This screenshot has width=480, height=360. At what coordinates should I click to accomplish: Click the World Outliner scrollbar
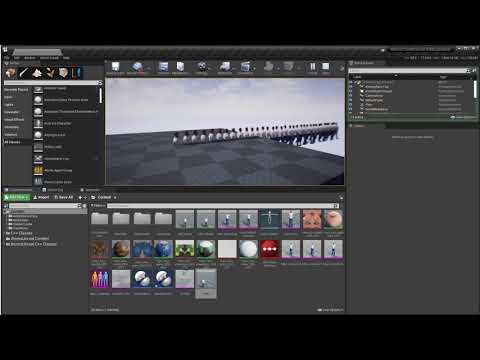coord(475,89)
